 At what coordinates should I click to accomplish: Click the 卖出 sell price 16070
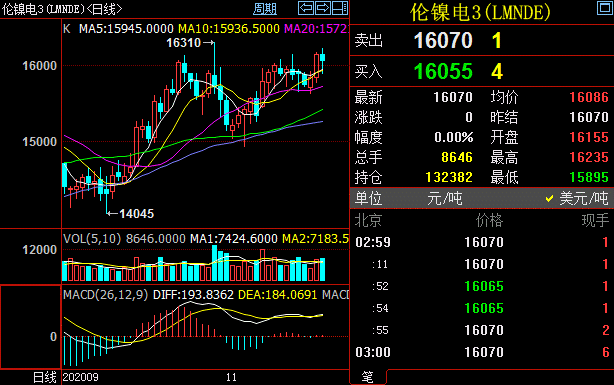click(x=443, y=40)
